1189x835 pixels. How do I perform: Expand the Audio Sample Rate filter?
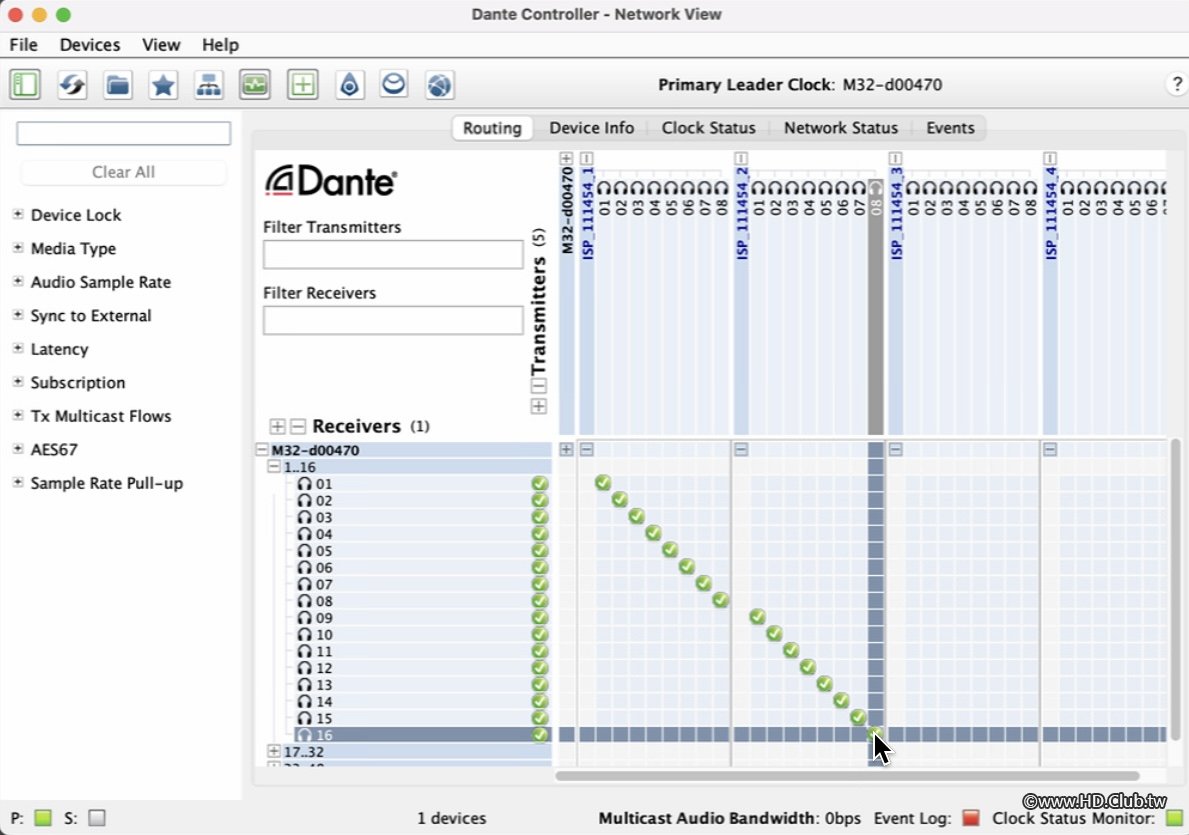[17, 281]
